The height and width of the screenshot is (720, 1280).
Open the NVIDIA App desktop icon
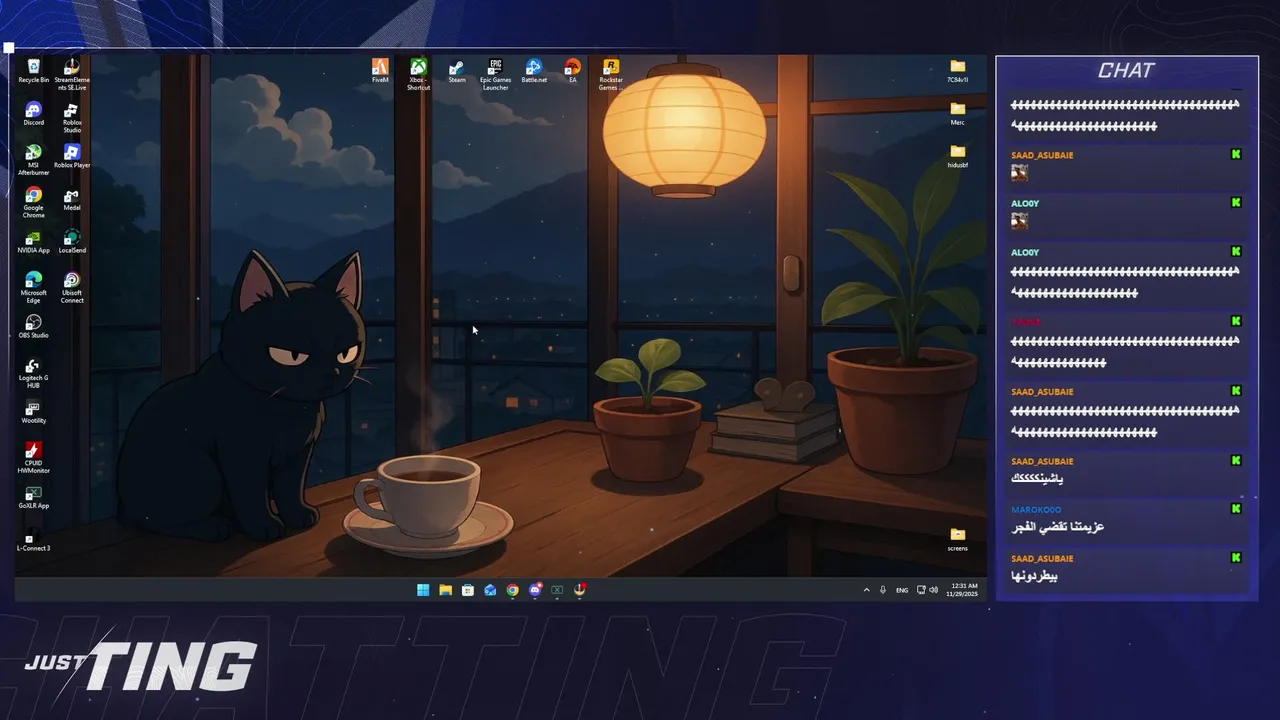coord(33,242)
